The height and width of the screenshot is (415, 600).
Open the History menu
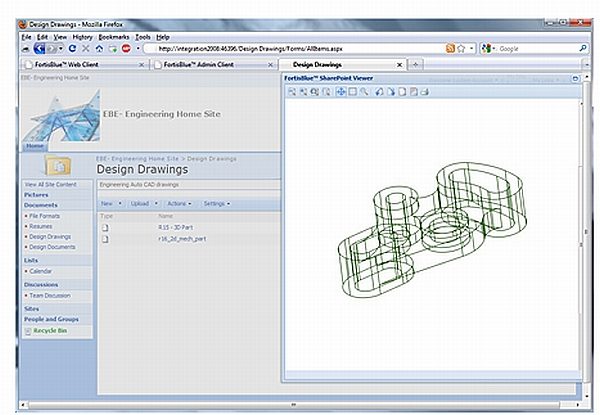point(83,37)
